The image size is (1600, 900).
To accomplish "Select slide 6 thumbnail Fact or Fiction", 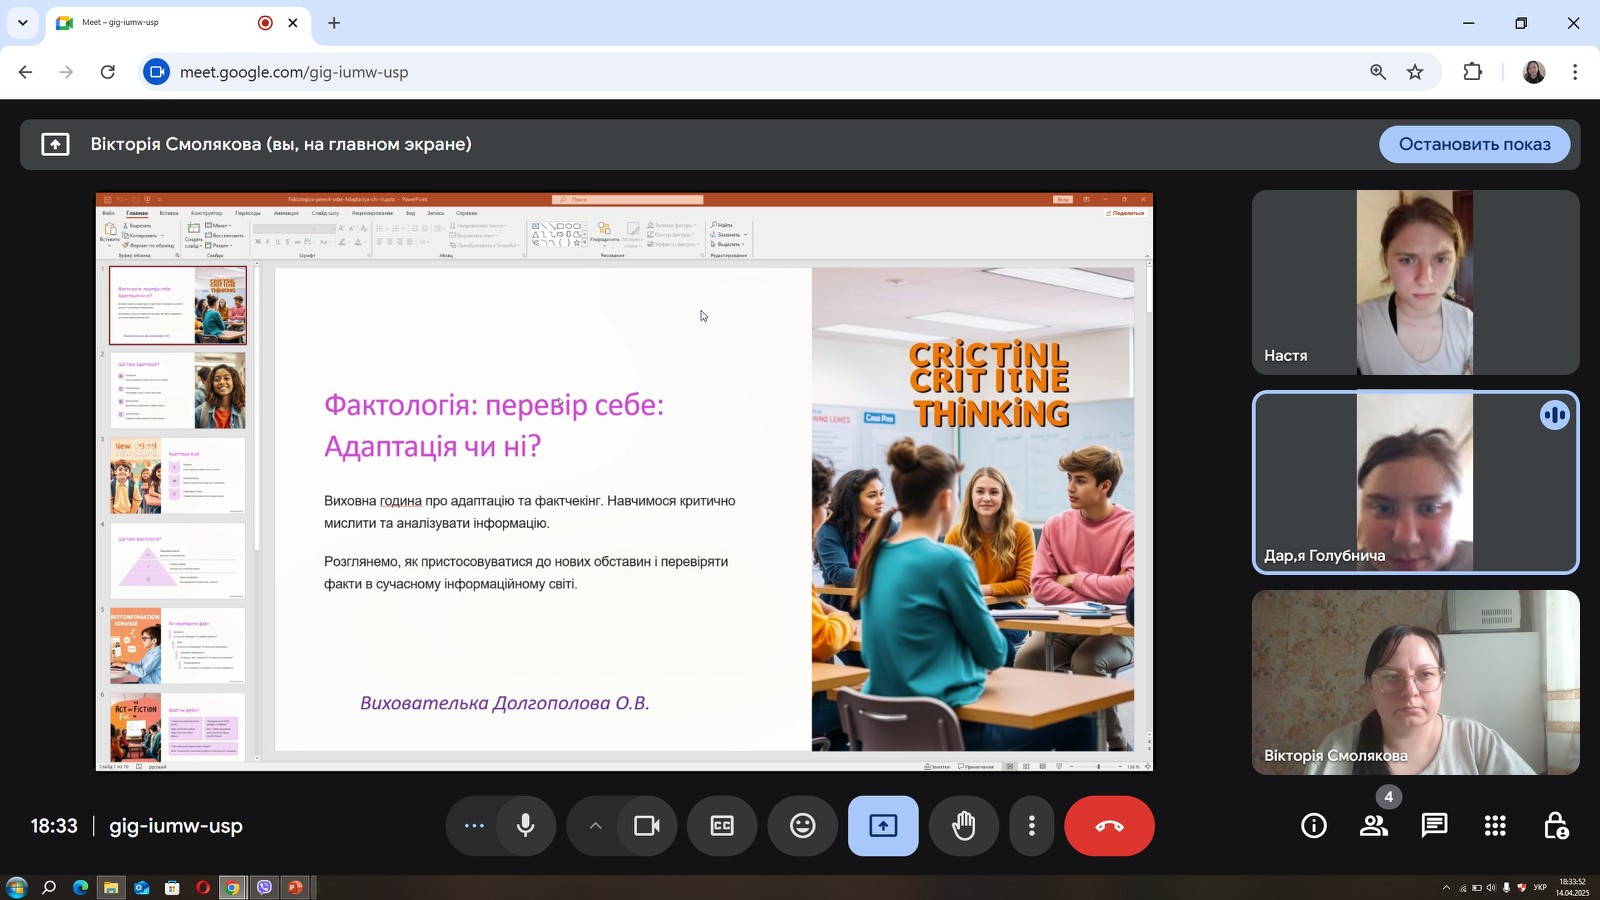I will point(178,727).
